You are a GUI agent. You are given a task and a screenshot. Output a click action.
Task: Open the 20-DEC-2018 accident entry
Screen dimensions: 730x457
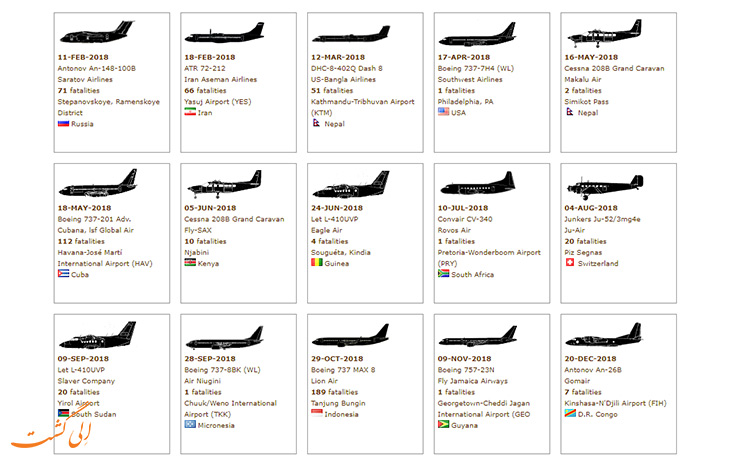click(590, 359)
